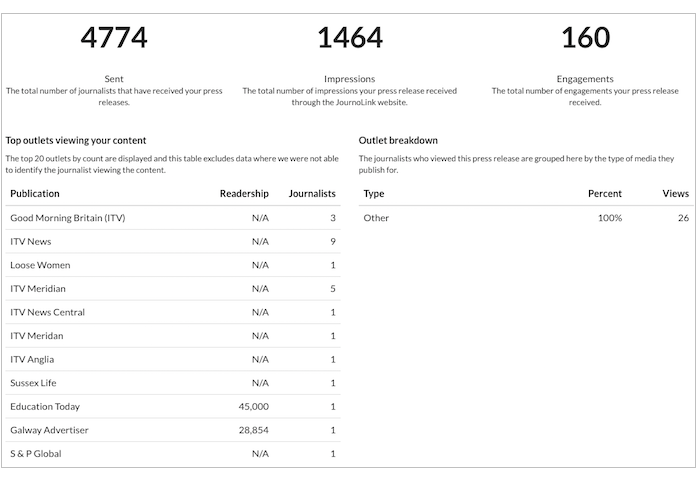This screenshot has width=700, height=486.
Task: Click the Publication column header
Action: click(35, 194)
